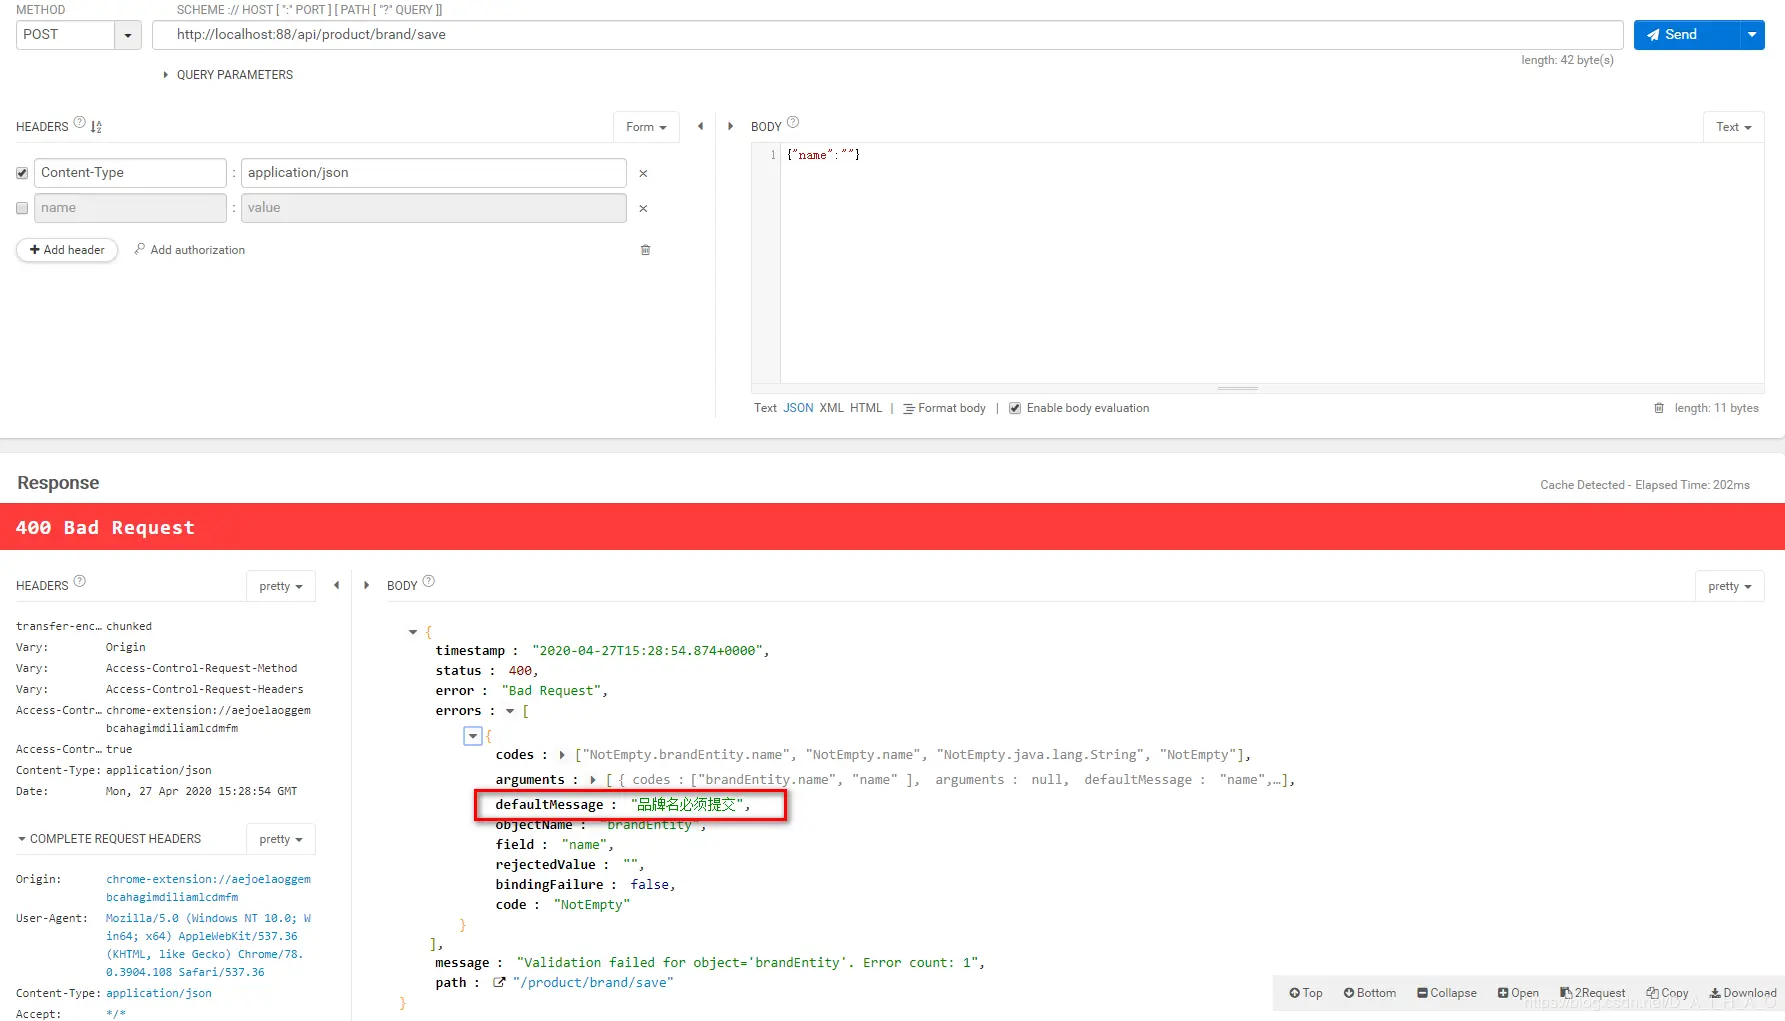Collapse the COMPLETE REQUEST HEADERS section
Screen dimensions: 1785x1021
coord(109,839)
